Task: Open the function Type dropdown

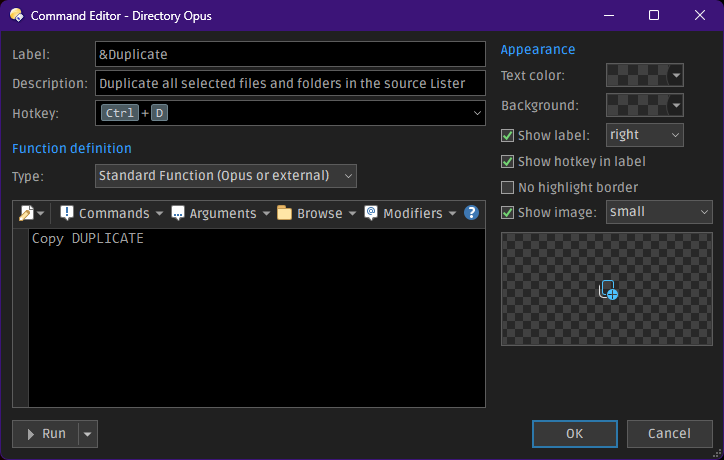Action: click(x=226, y=176)
